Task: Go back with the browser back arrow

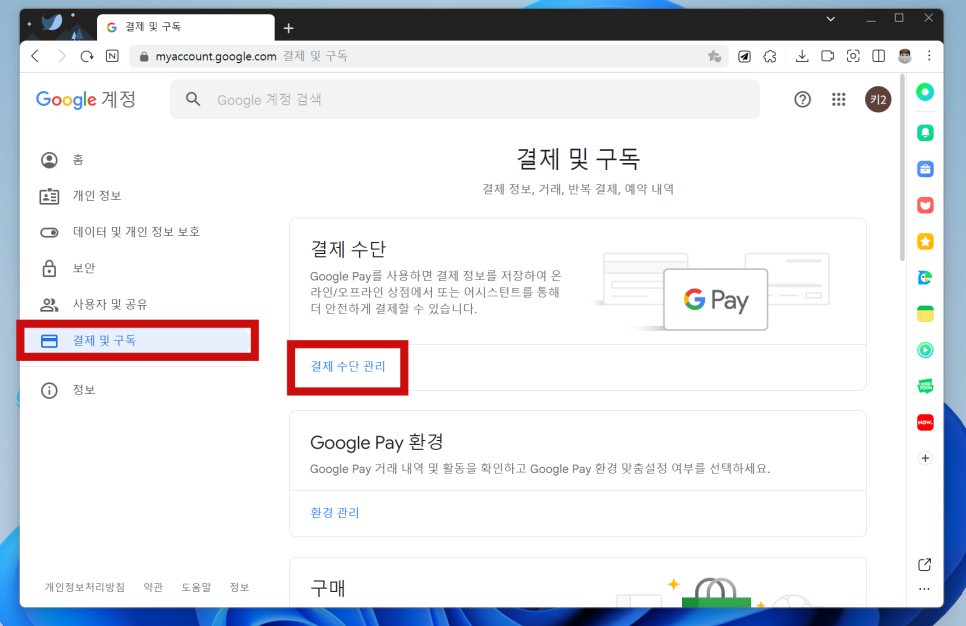Action: [x=36, y=56]
